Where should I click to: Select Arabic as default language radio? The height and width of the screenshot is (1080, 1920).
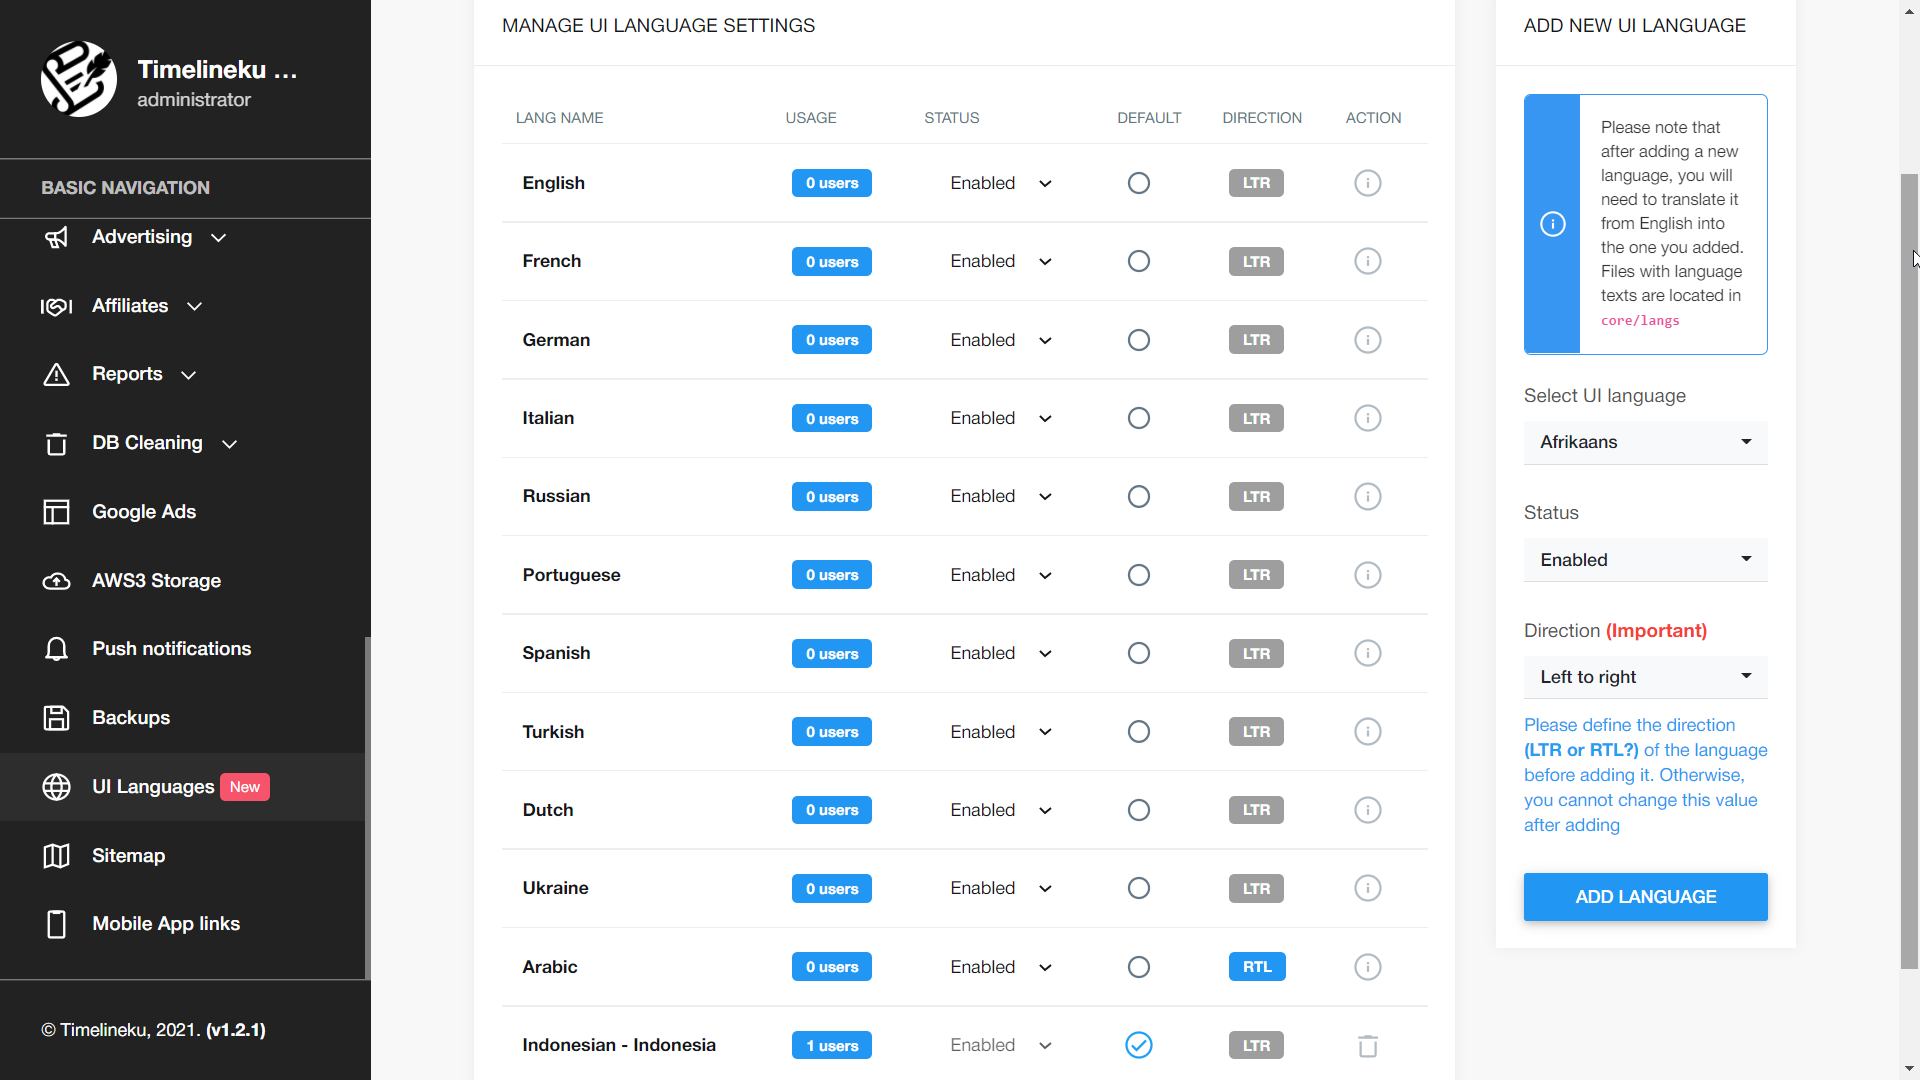(x=1139, y=967)
